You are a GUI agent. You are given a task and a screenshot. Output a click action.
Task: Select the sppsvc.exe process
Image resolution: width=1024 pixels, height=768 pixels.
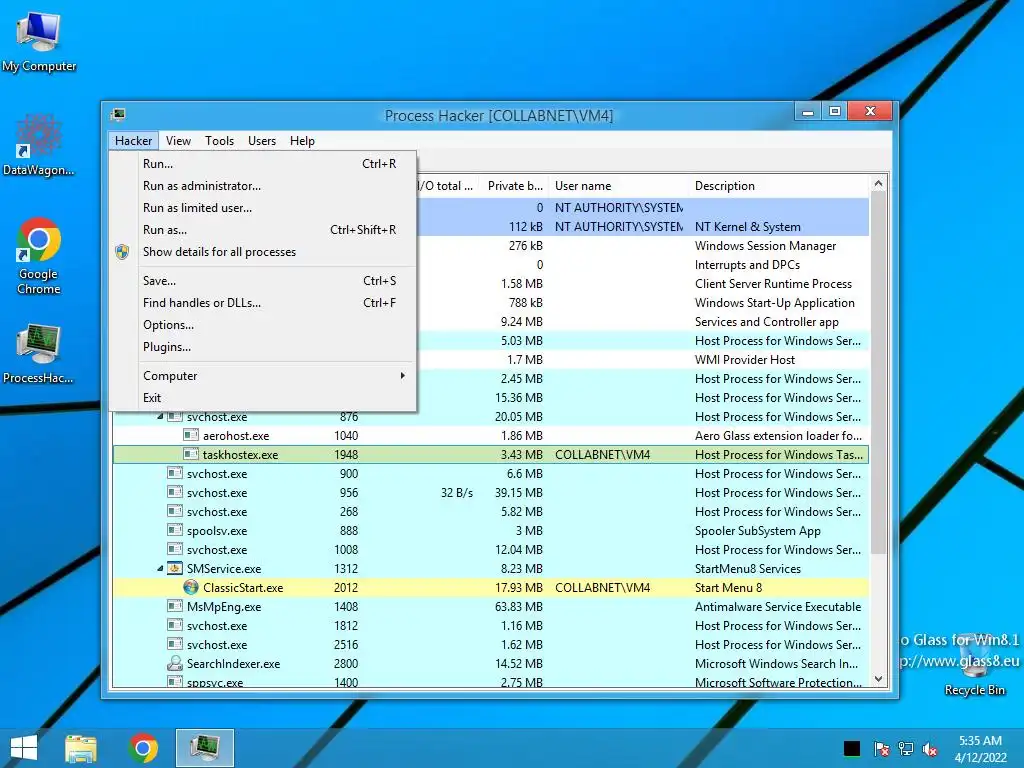click(x=491, y=682)
